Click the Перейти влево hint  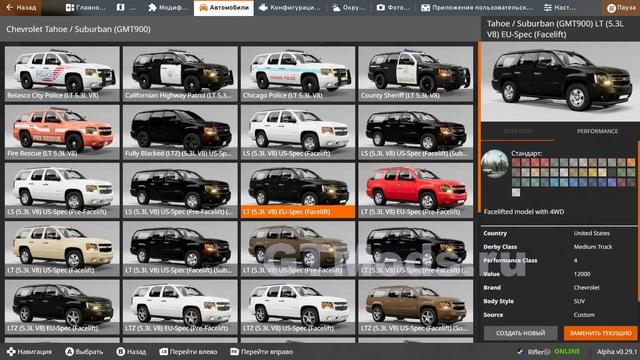[x=188, y=351]
